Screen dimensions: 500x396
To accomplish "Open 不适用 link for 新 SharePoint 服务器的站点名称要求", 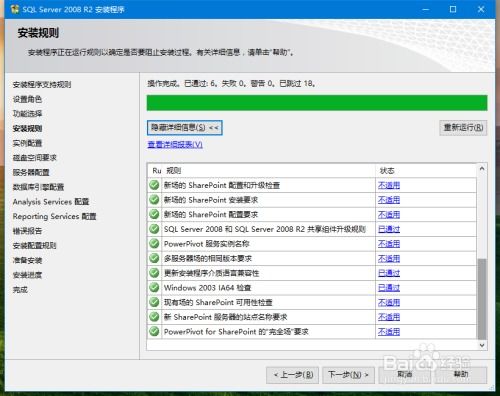I will pos(389,317).
